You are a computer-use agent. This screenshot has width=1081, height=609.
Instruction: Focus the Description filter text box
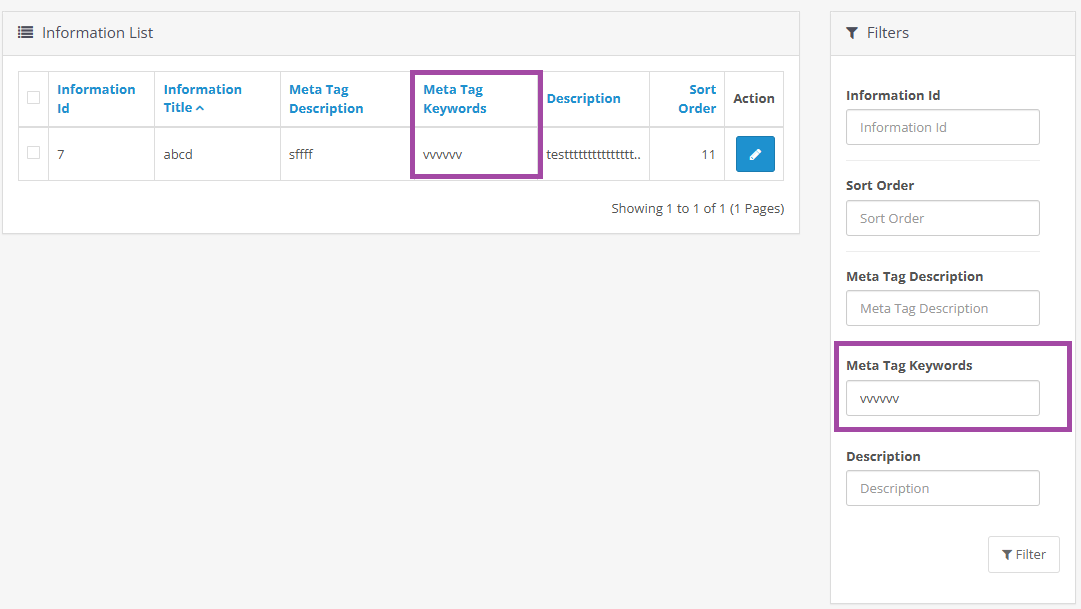pyautogui.click(x=942, y=488)
